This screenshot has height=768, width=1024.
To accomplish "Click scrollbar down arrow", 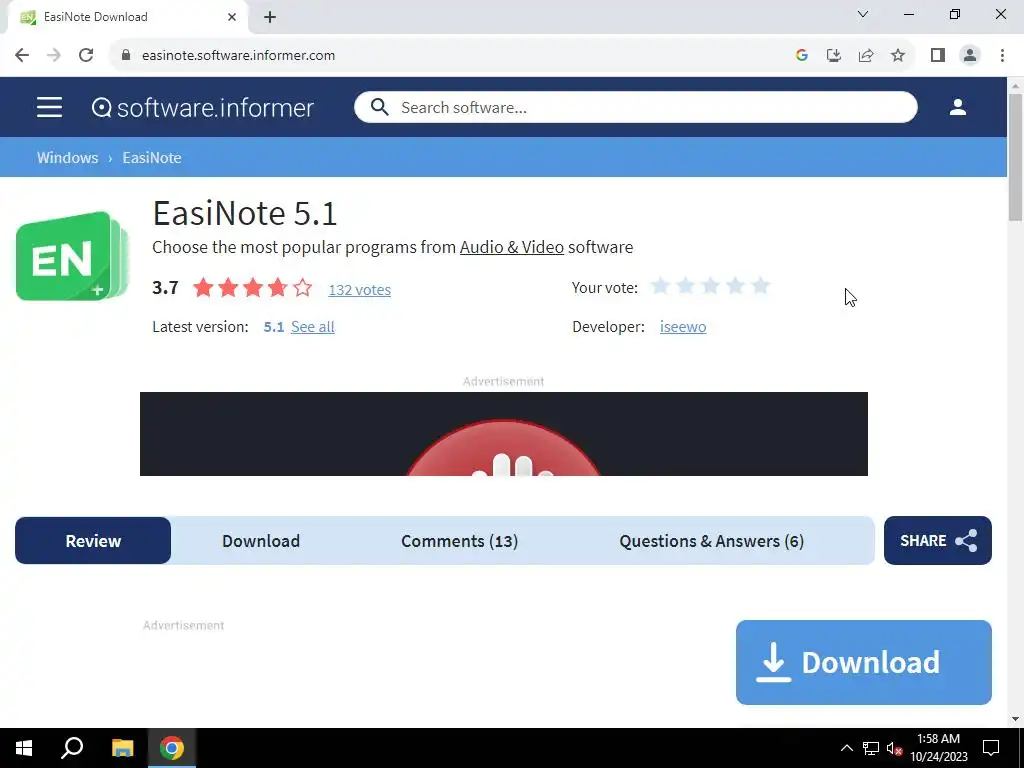I will tap(1015, 719).
